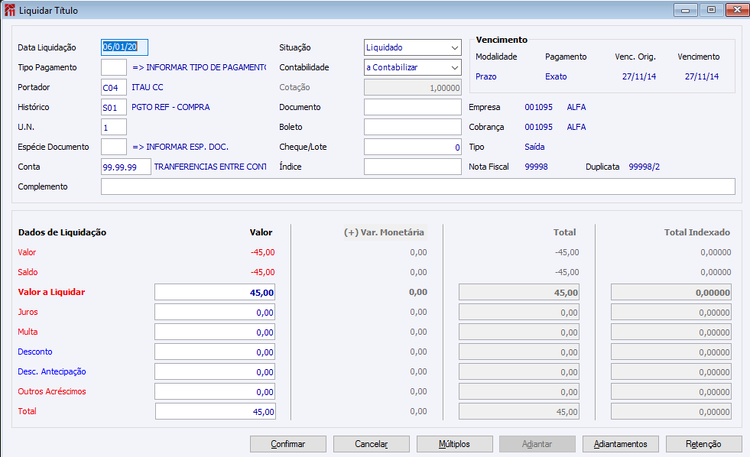Click the Boleto input field

(x=412, y=127)
